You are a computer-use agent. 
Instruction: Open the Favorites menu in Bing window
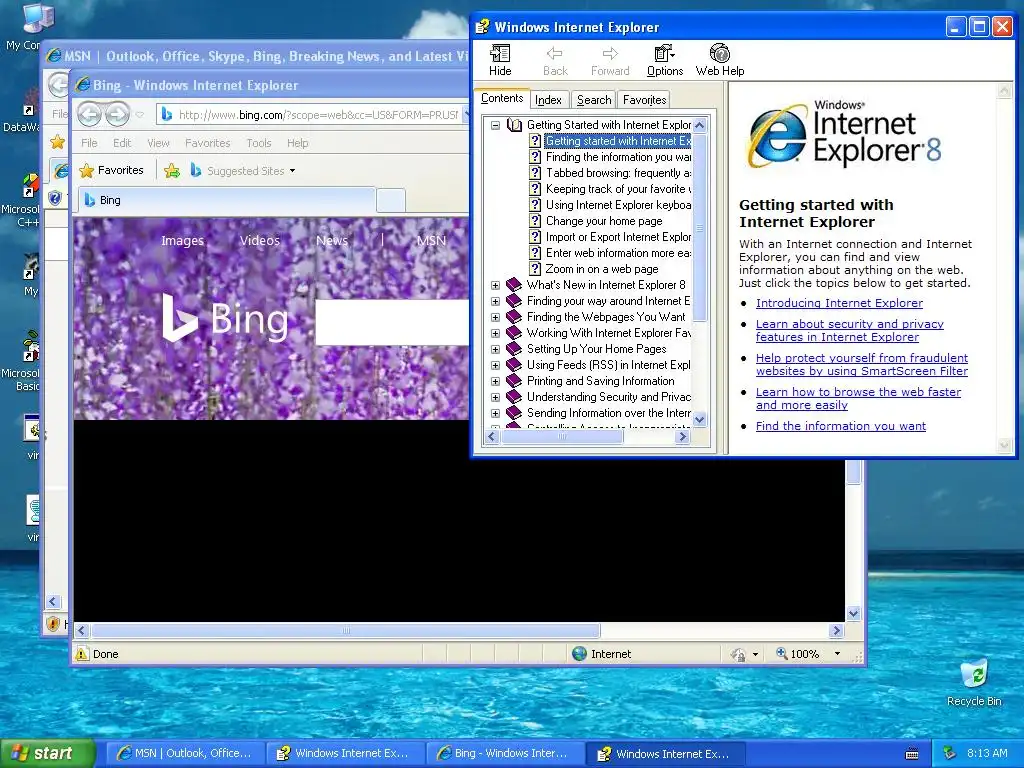[x=208, y=143]
